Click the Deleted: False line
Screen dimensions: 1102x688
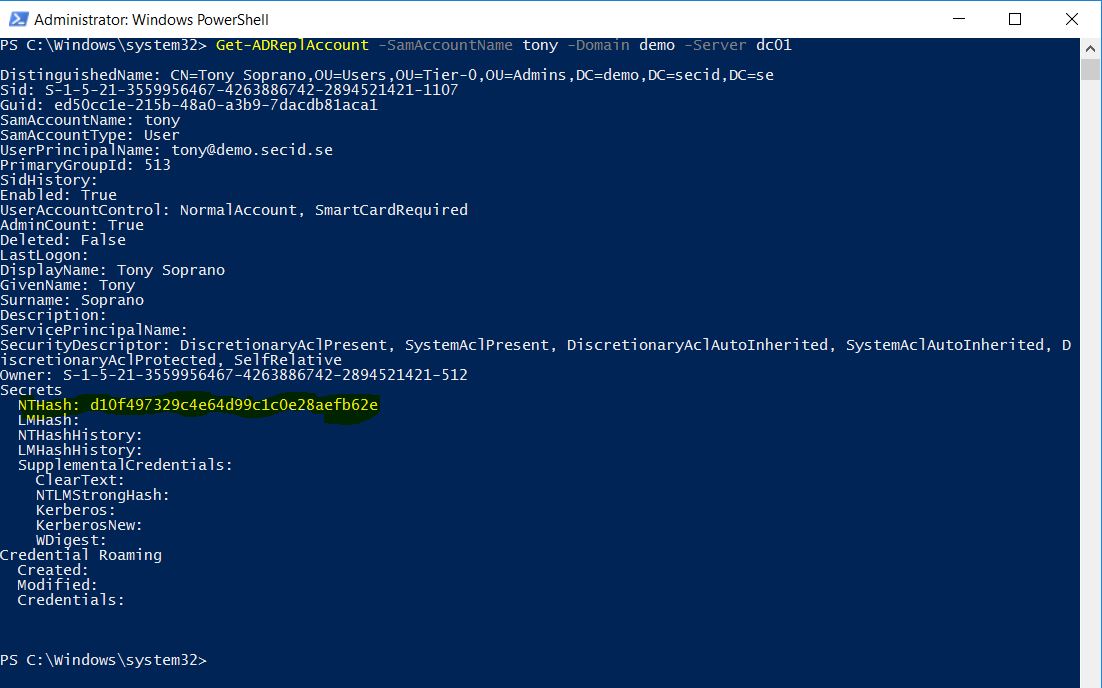pos(63,240)
